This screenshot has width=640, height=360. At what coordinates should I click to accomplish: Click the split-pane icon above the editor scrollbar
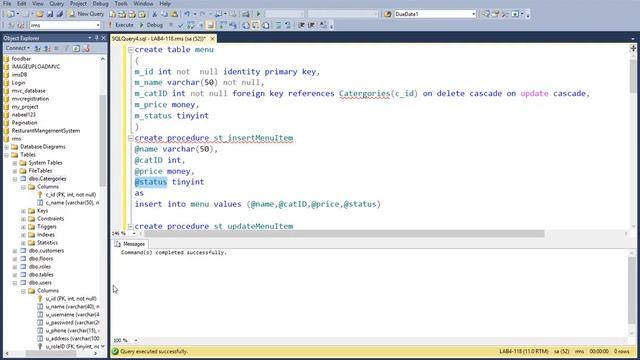(633, 48)
